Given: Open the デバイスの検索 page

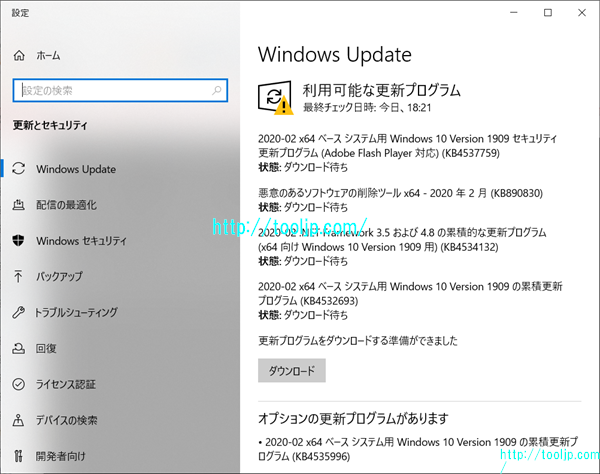Looking at the screenshot, I should pos(67,420).
